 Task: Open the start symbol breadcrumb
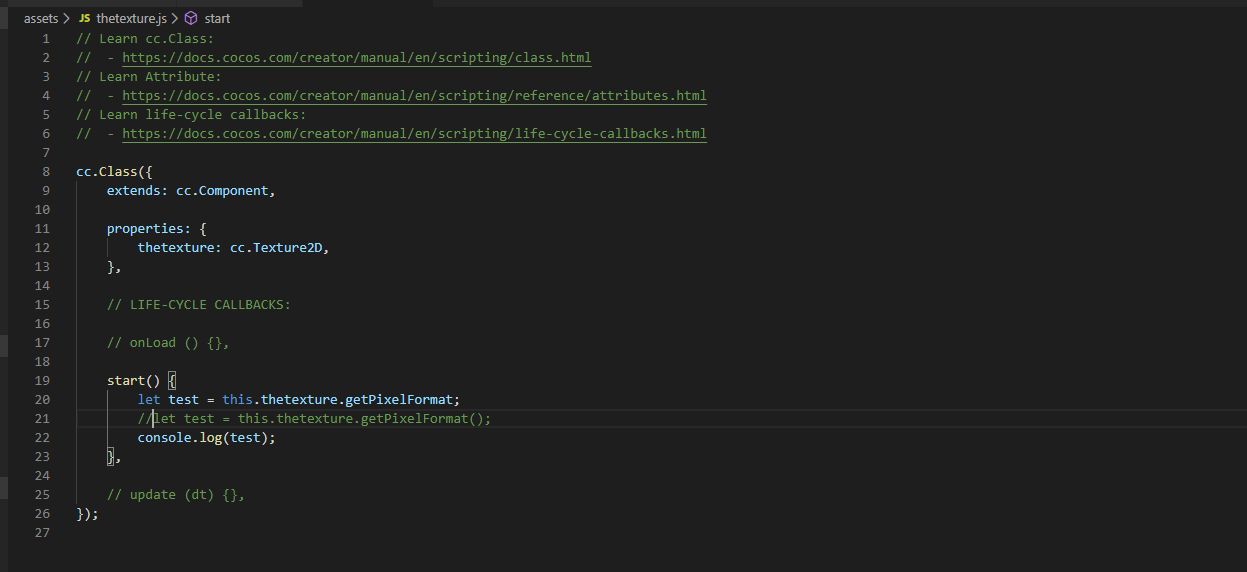217,19
